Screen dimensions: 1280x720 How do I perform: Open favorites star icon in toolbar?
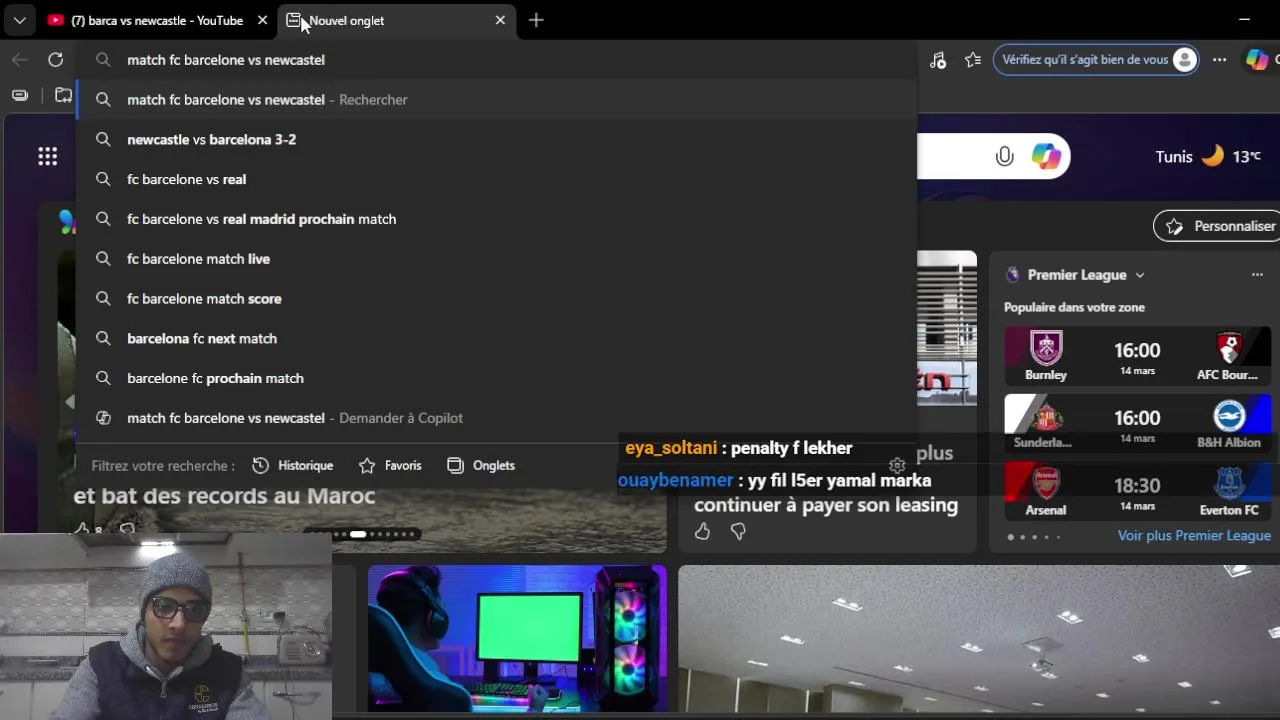(973, 60)
